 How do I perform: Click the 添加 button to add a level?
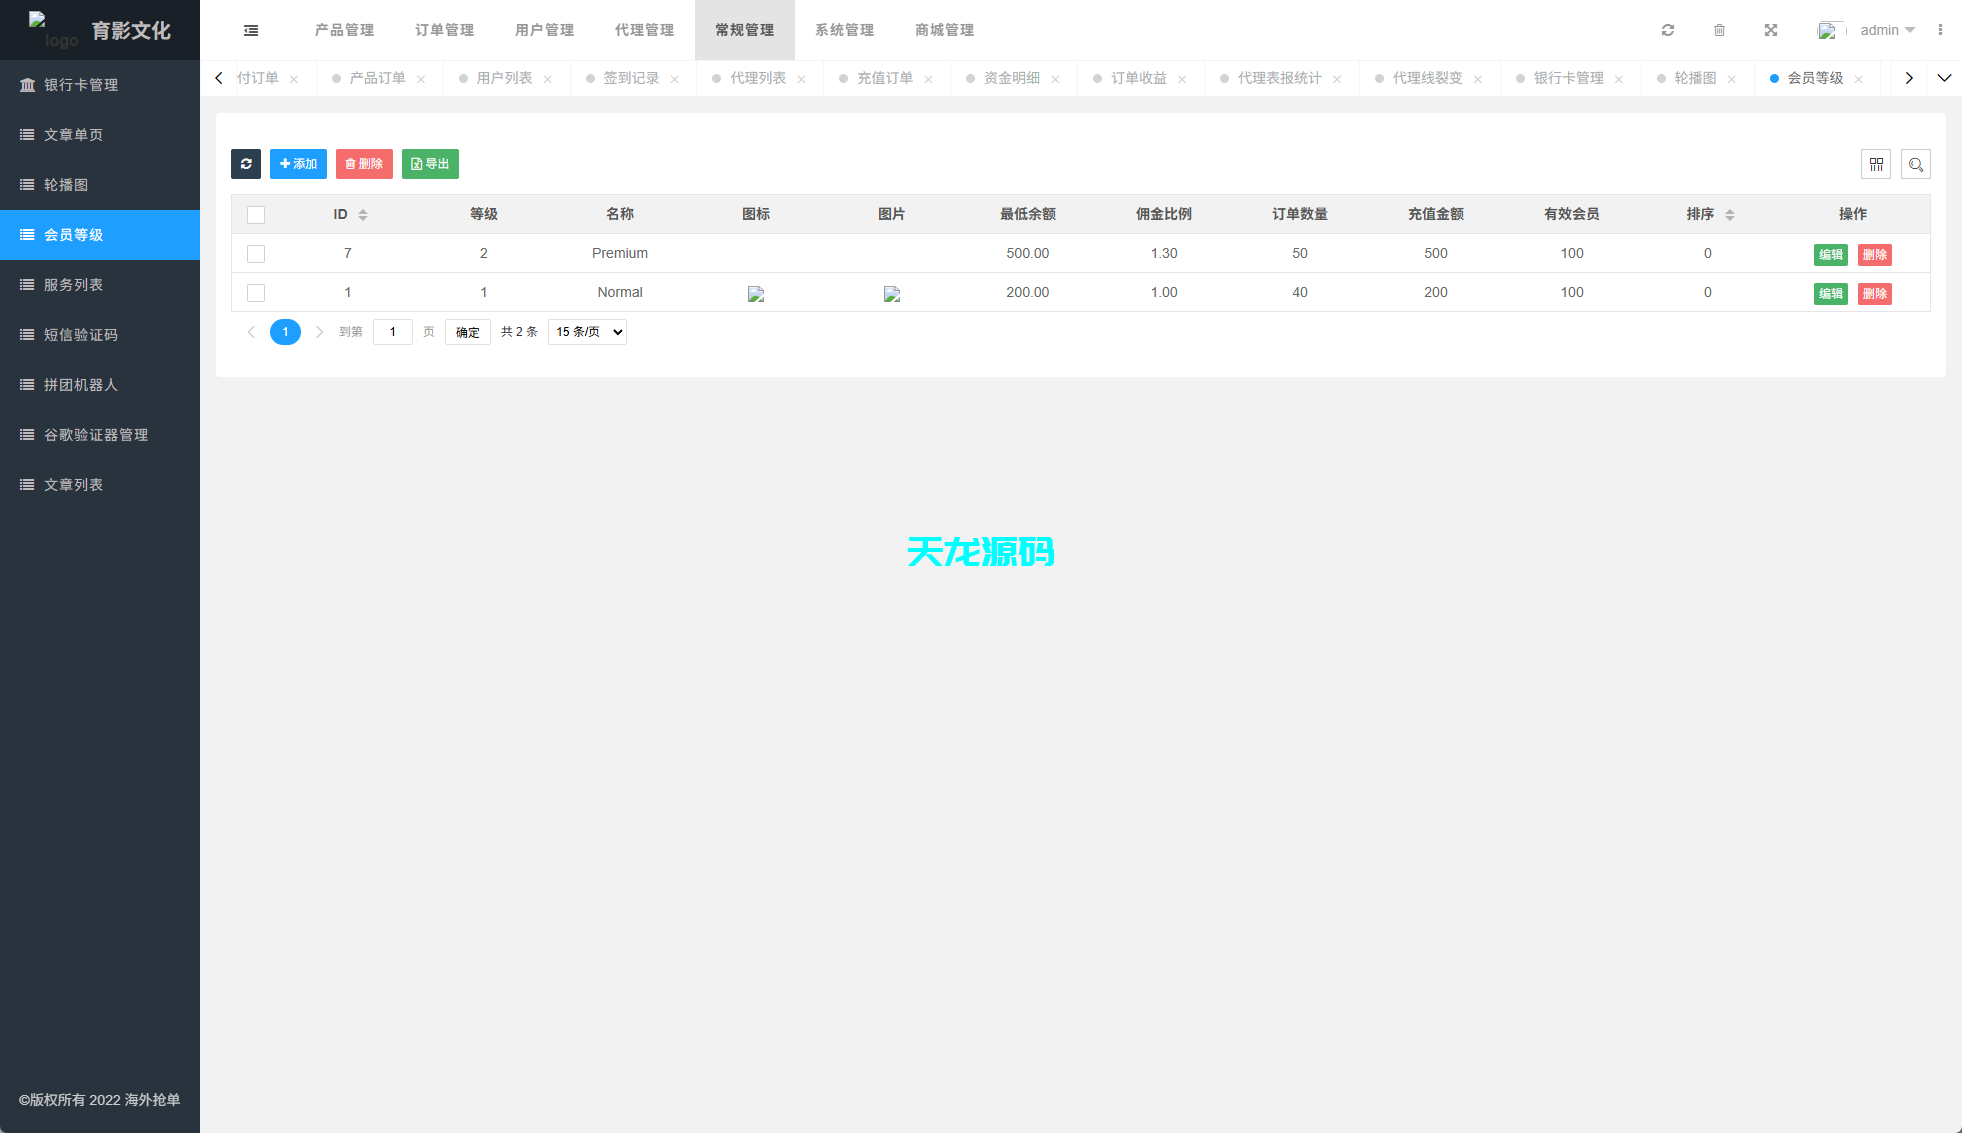click(298, 164)
